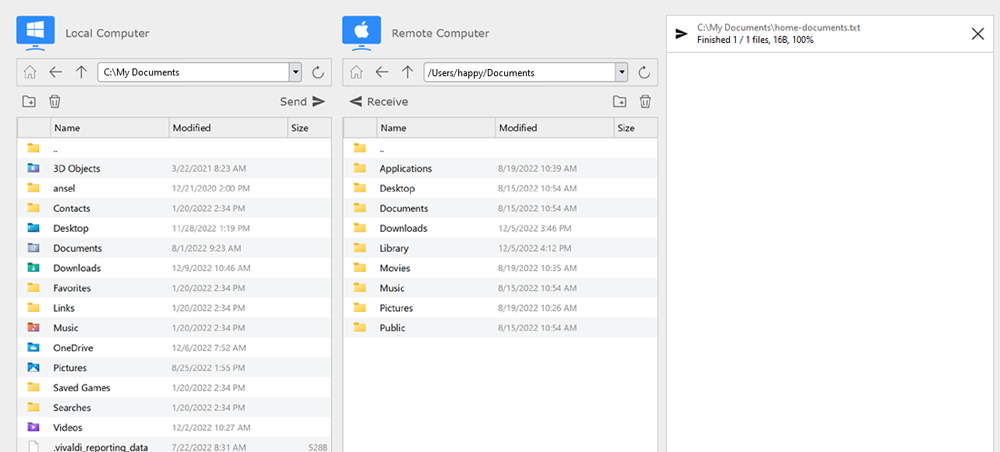This screenshot has height=452, width=1000.
Task: Create new folder on local computer
Action: point(29,101)
